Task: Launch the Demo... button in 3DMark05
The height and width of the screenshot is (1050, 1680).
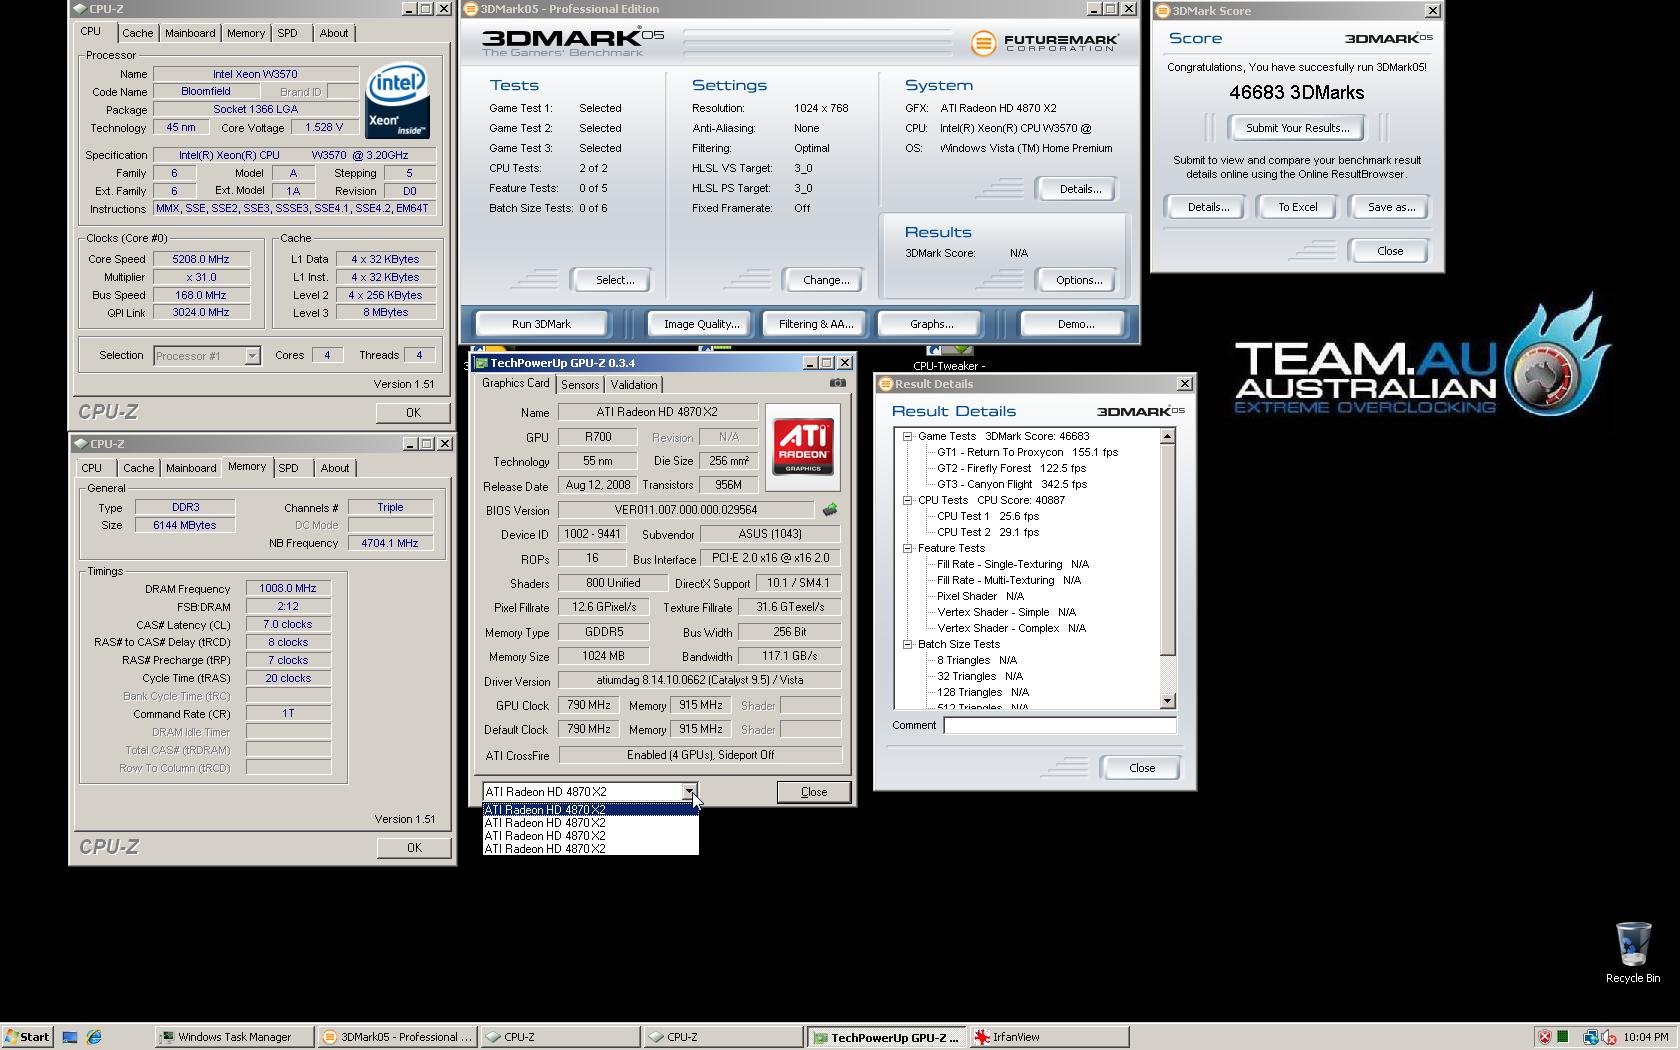Action: (1076, 324)
